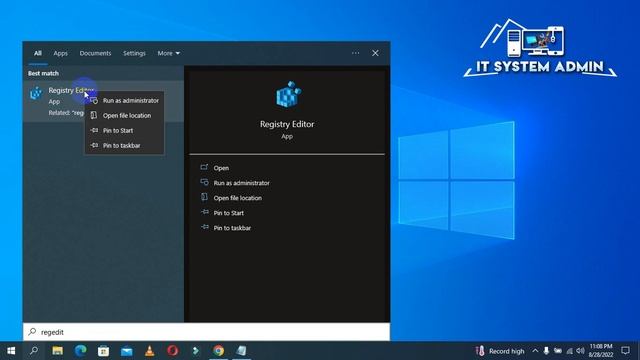Launch Microsoft Edge from taskbar
Viewport: 640px width, 360px height.
coord(80,351)
